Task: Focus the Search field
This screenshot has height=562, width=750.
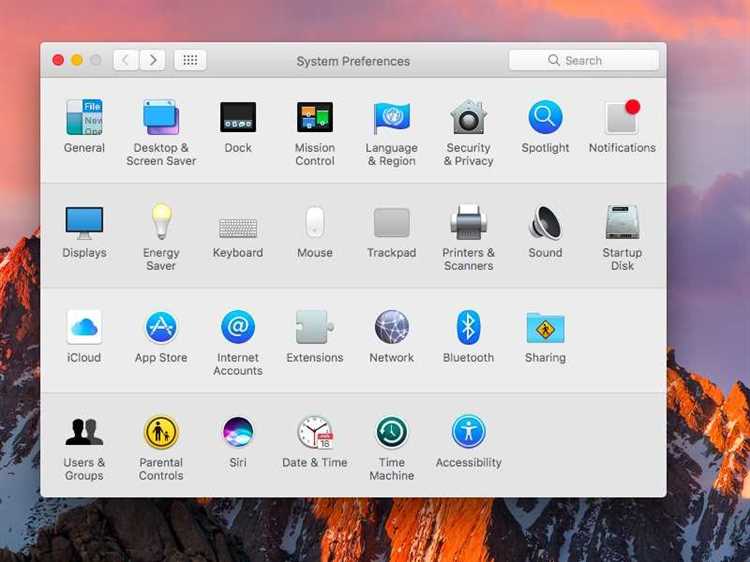Action: pyautogui.click(x=584, y=60)
